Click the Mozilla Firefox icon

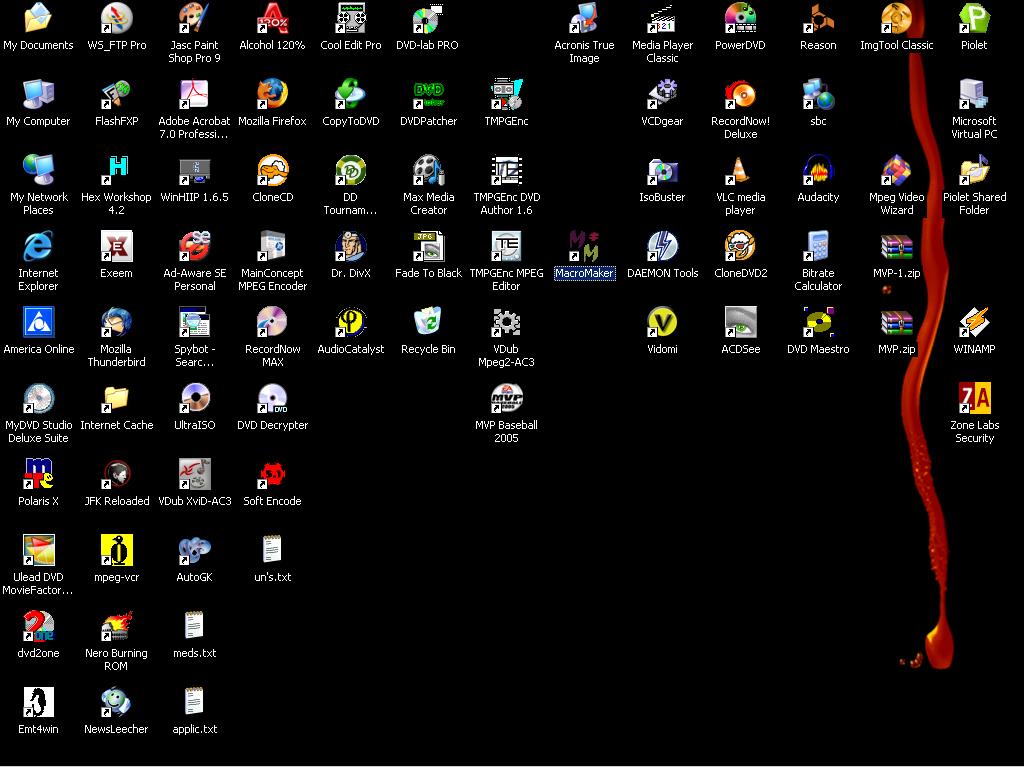(x=272, y=94)
